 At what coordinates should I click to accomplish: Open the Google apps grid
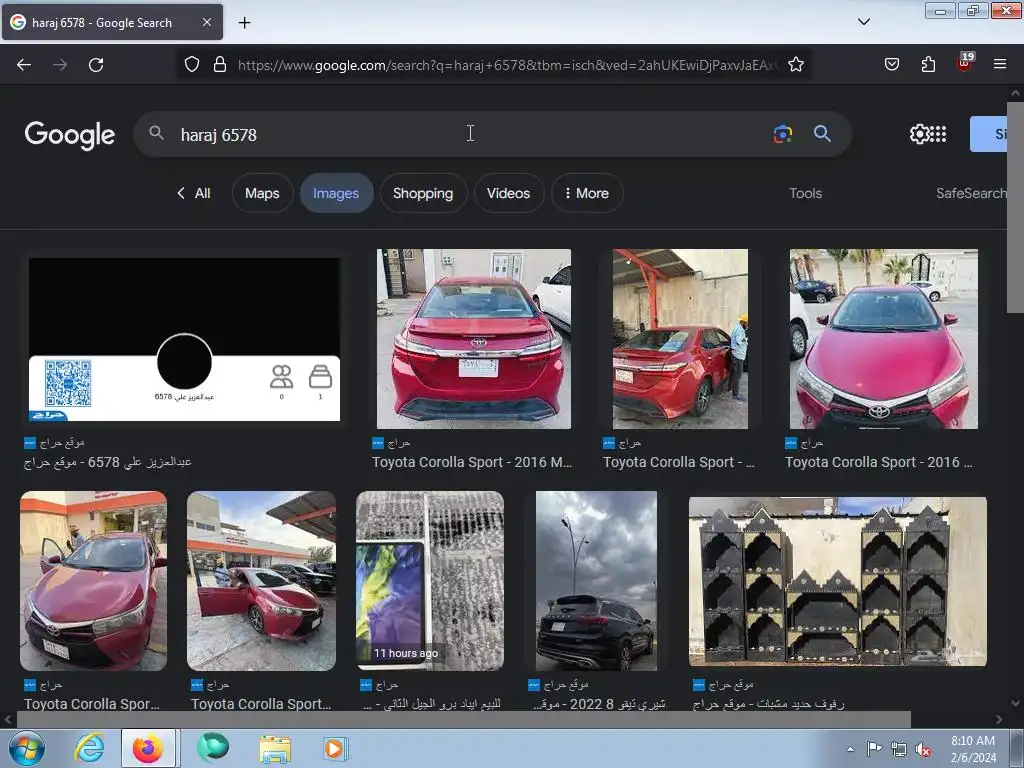coord(938,134)
